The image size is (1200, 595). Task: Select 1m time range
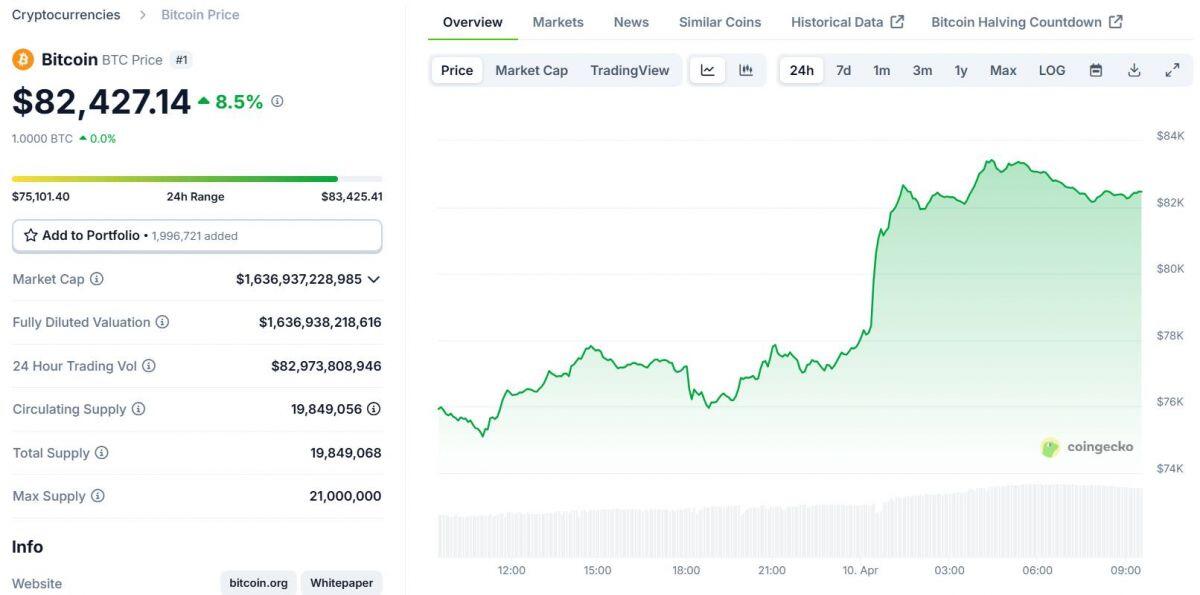882,70
